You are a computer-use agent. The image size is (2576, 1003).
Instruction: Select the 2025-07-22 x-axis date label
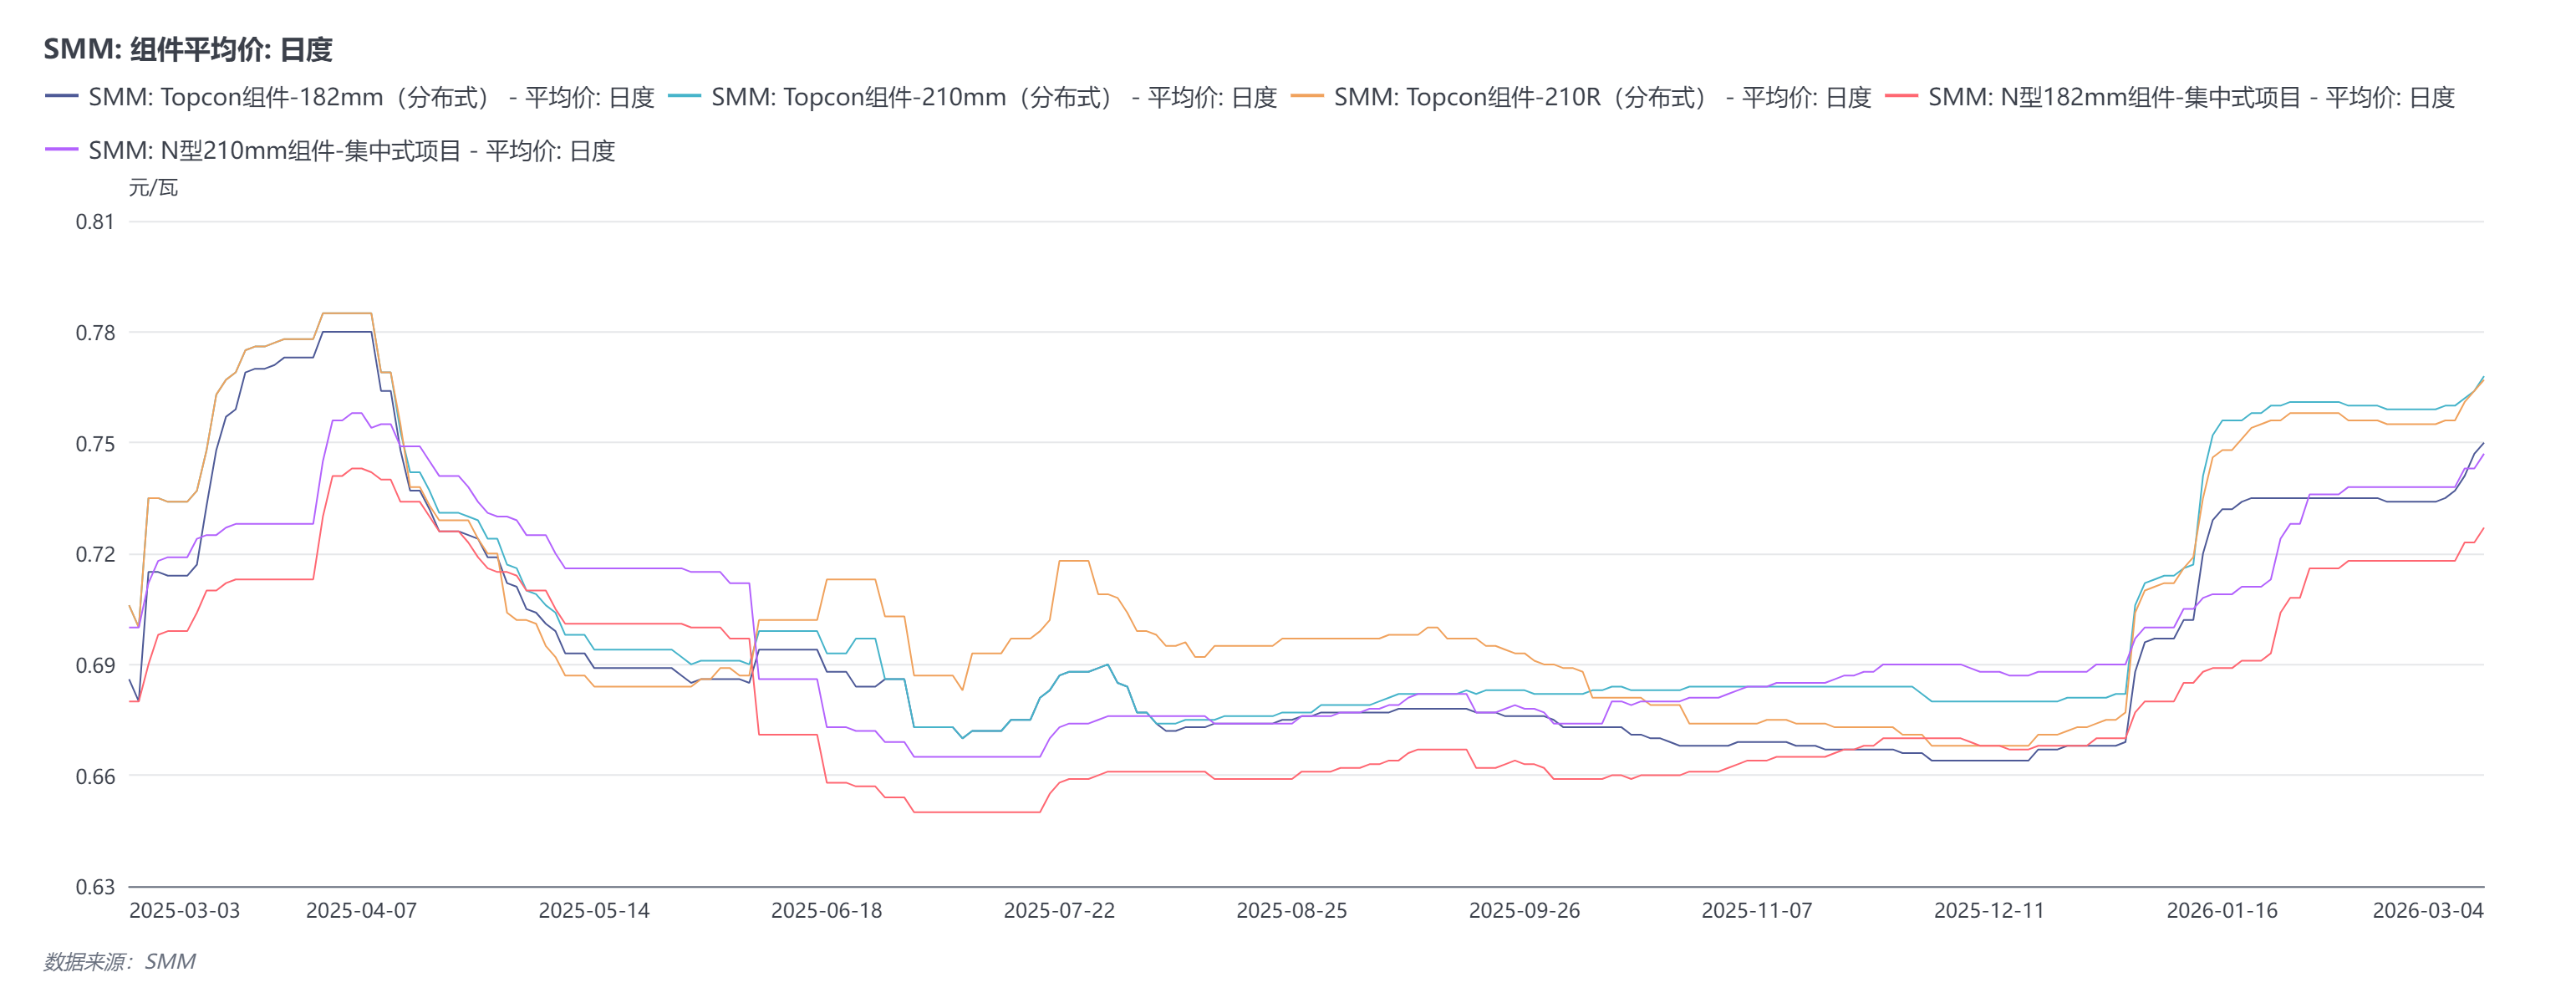click(x=1059, y=910)
